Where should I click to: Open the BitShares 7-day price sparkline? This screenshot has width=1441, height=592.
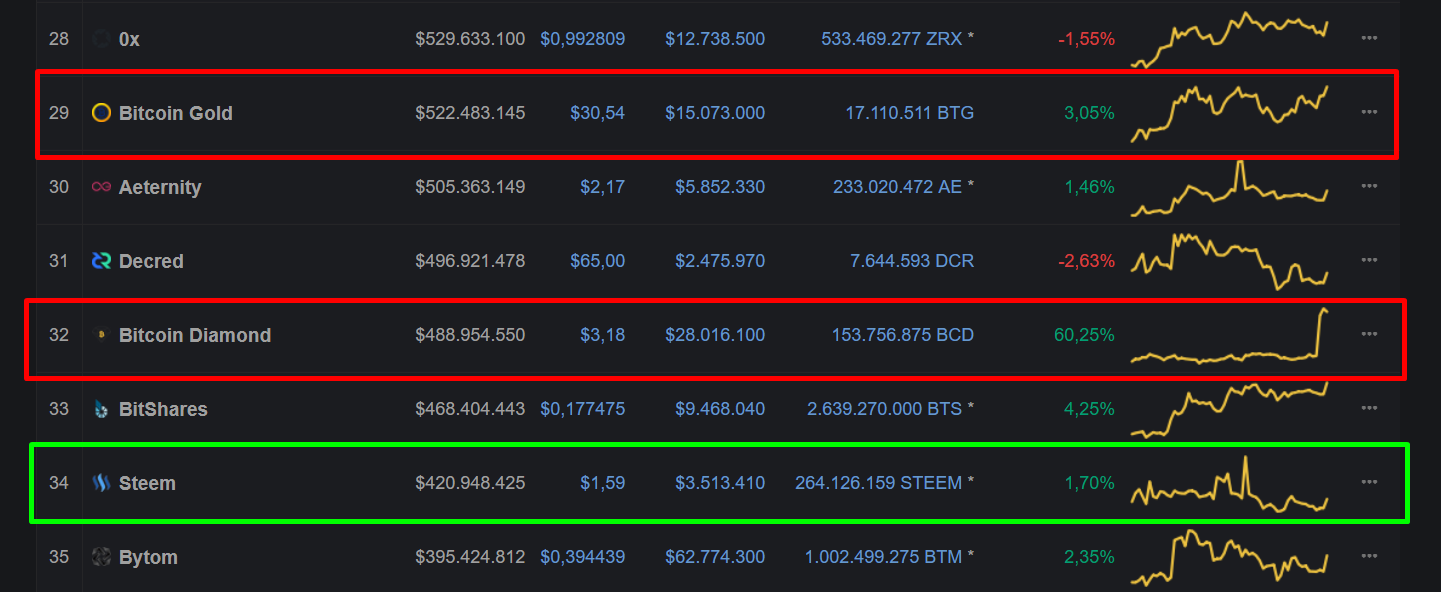(1230, 409)
